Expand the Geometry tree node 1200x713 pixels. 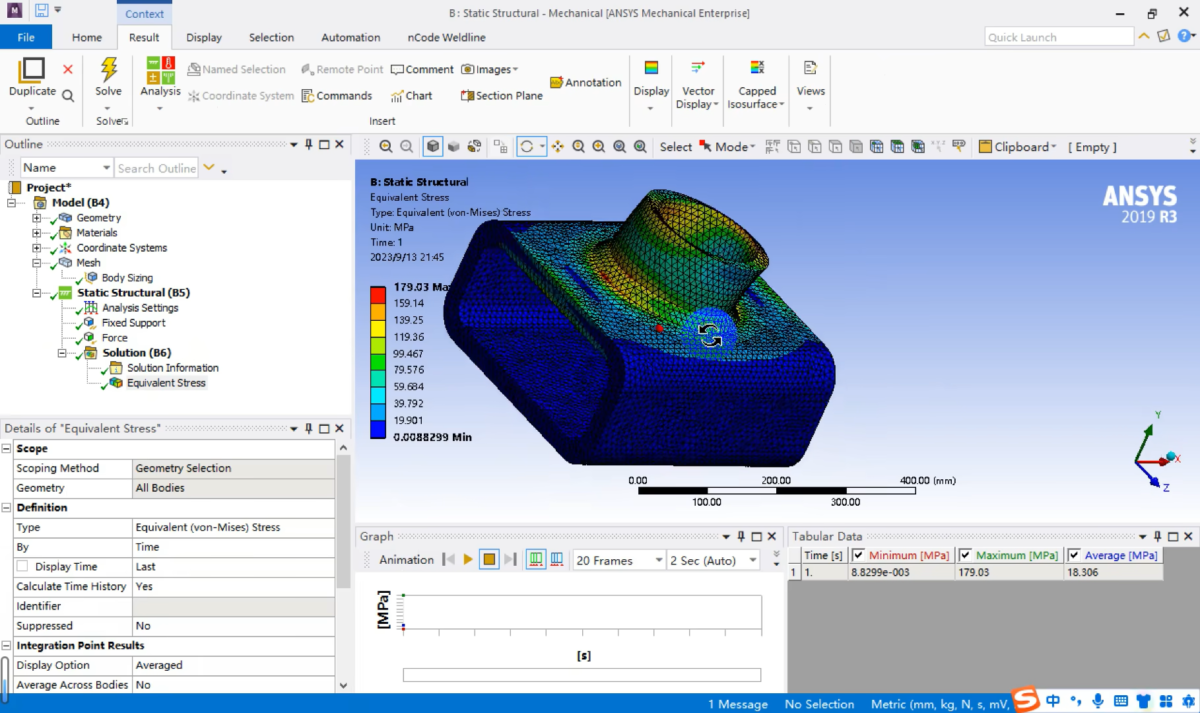[x=37, y=218]
